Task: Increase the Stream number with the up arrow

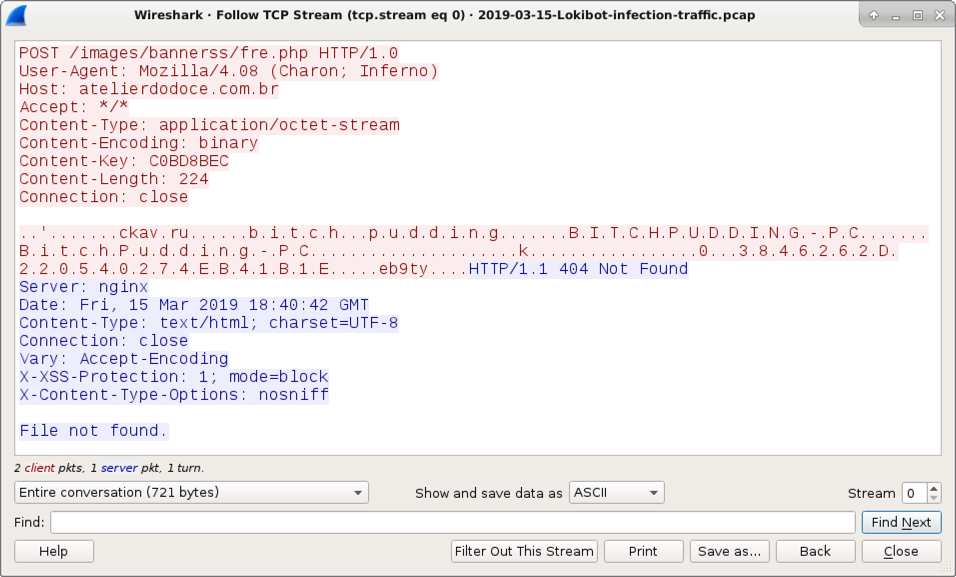Action: tap(933, 488)
